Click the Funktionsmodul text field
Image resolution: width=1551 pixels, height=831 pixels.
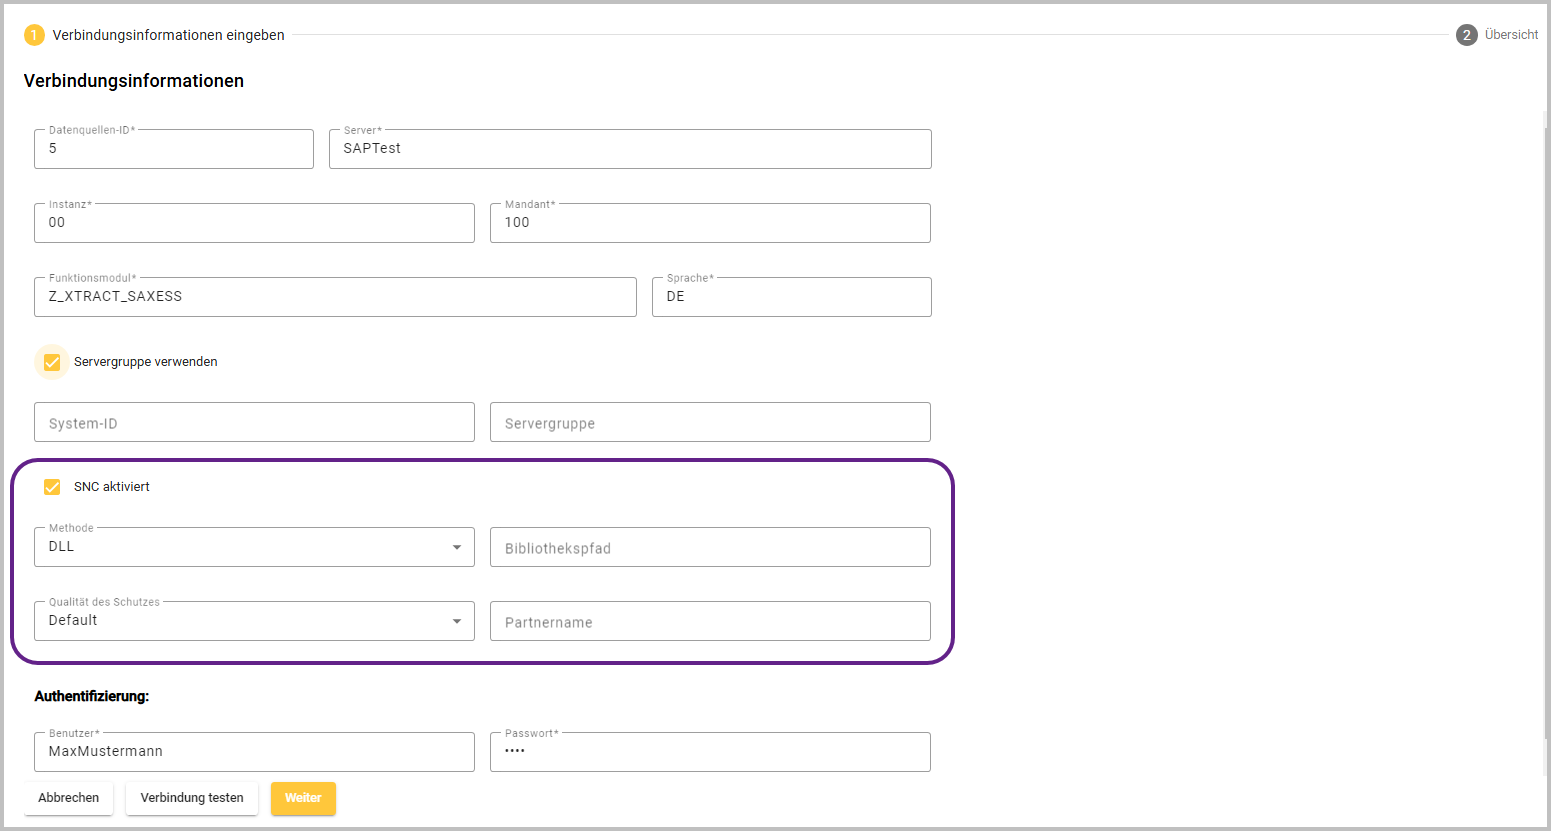click(x=335, y=297)
